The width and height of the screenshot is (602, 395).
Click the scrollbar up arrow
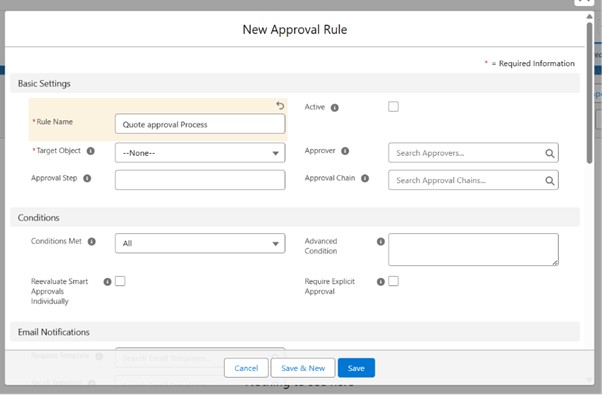(589, 17)
